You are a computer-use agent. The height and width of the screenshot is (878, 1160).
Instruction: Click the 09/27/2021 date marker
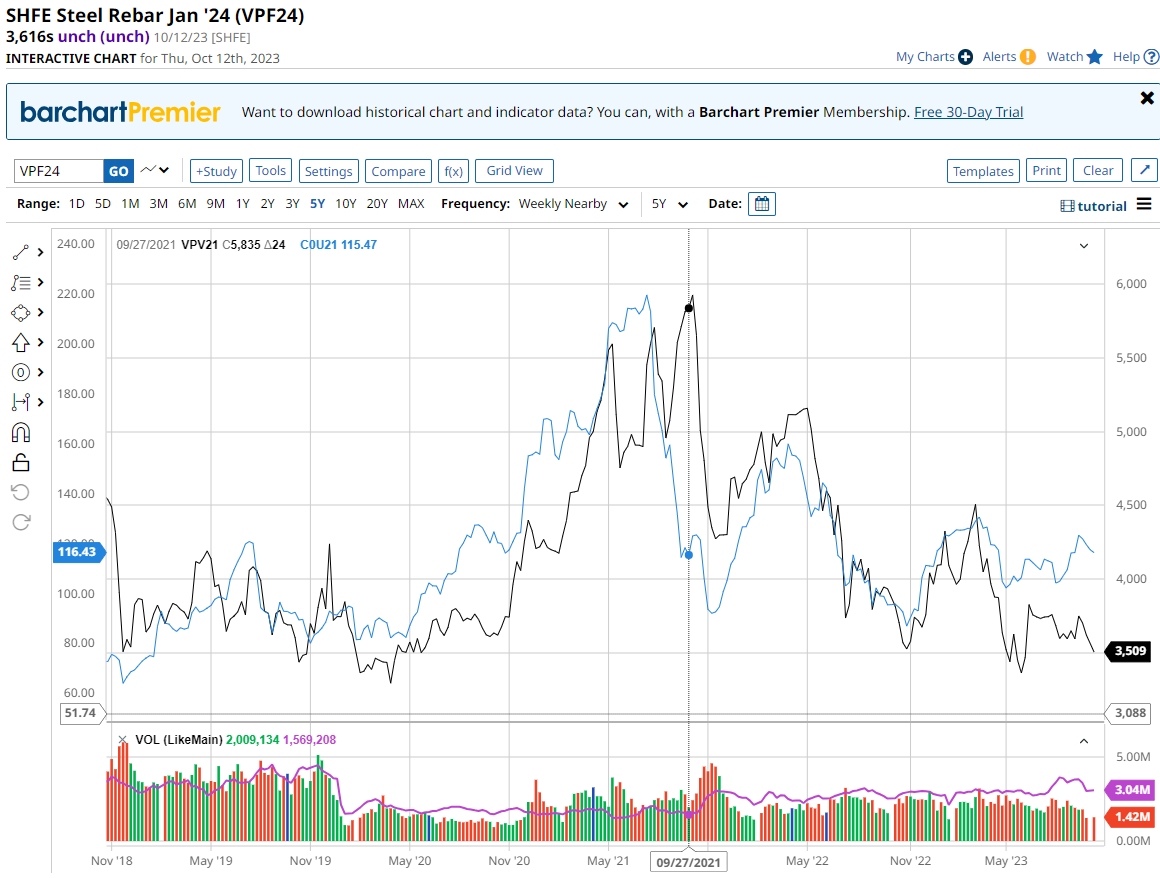click(688, 862)
